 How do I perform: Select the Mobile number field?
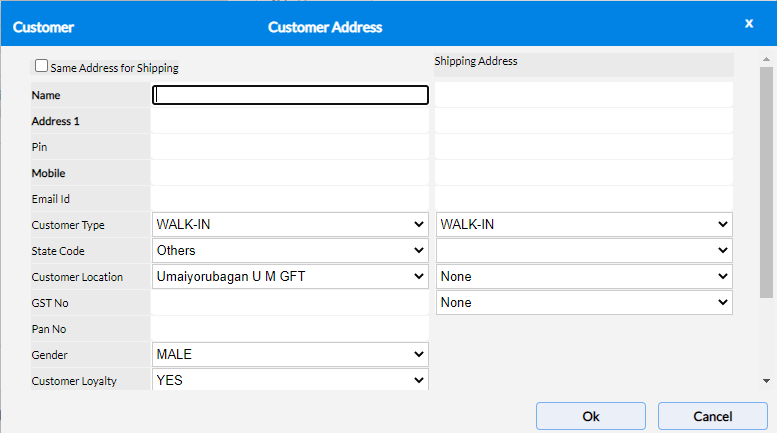point(290,173)
